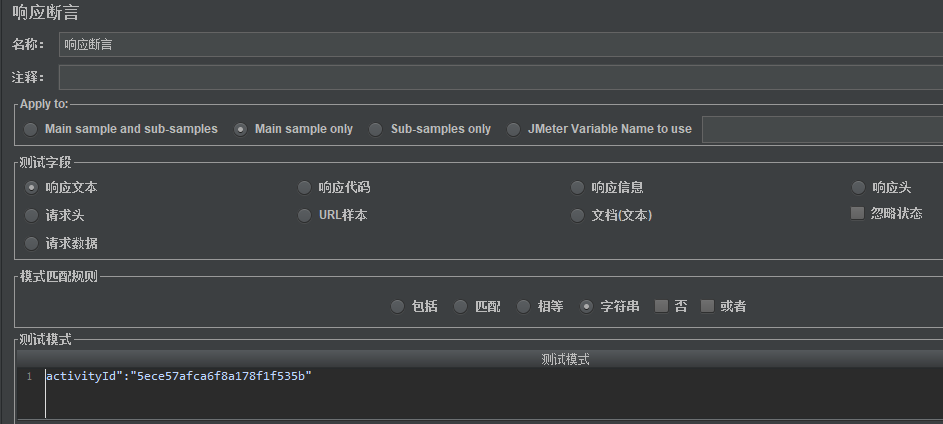Select the 包括 matching rule
943x424 pixels.
point(398,307)
